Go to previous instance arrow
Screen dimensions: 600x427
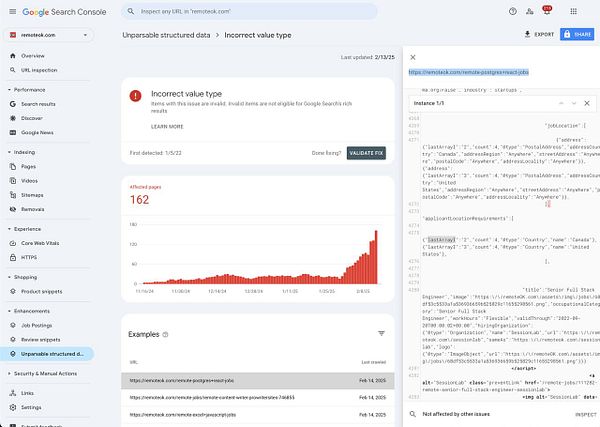[x=561, y=103]
